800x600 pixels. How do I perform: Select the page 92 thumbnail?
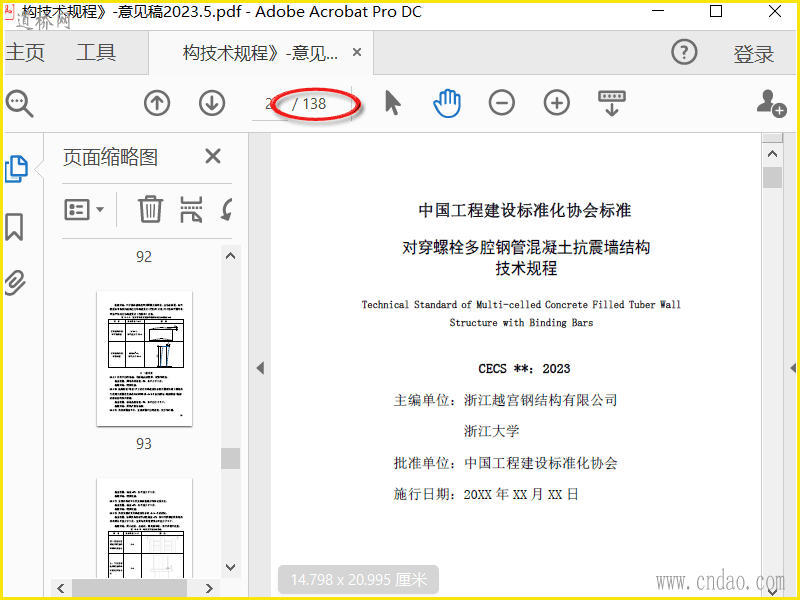tap(144, 257)
